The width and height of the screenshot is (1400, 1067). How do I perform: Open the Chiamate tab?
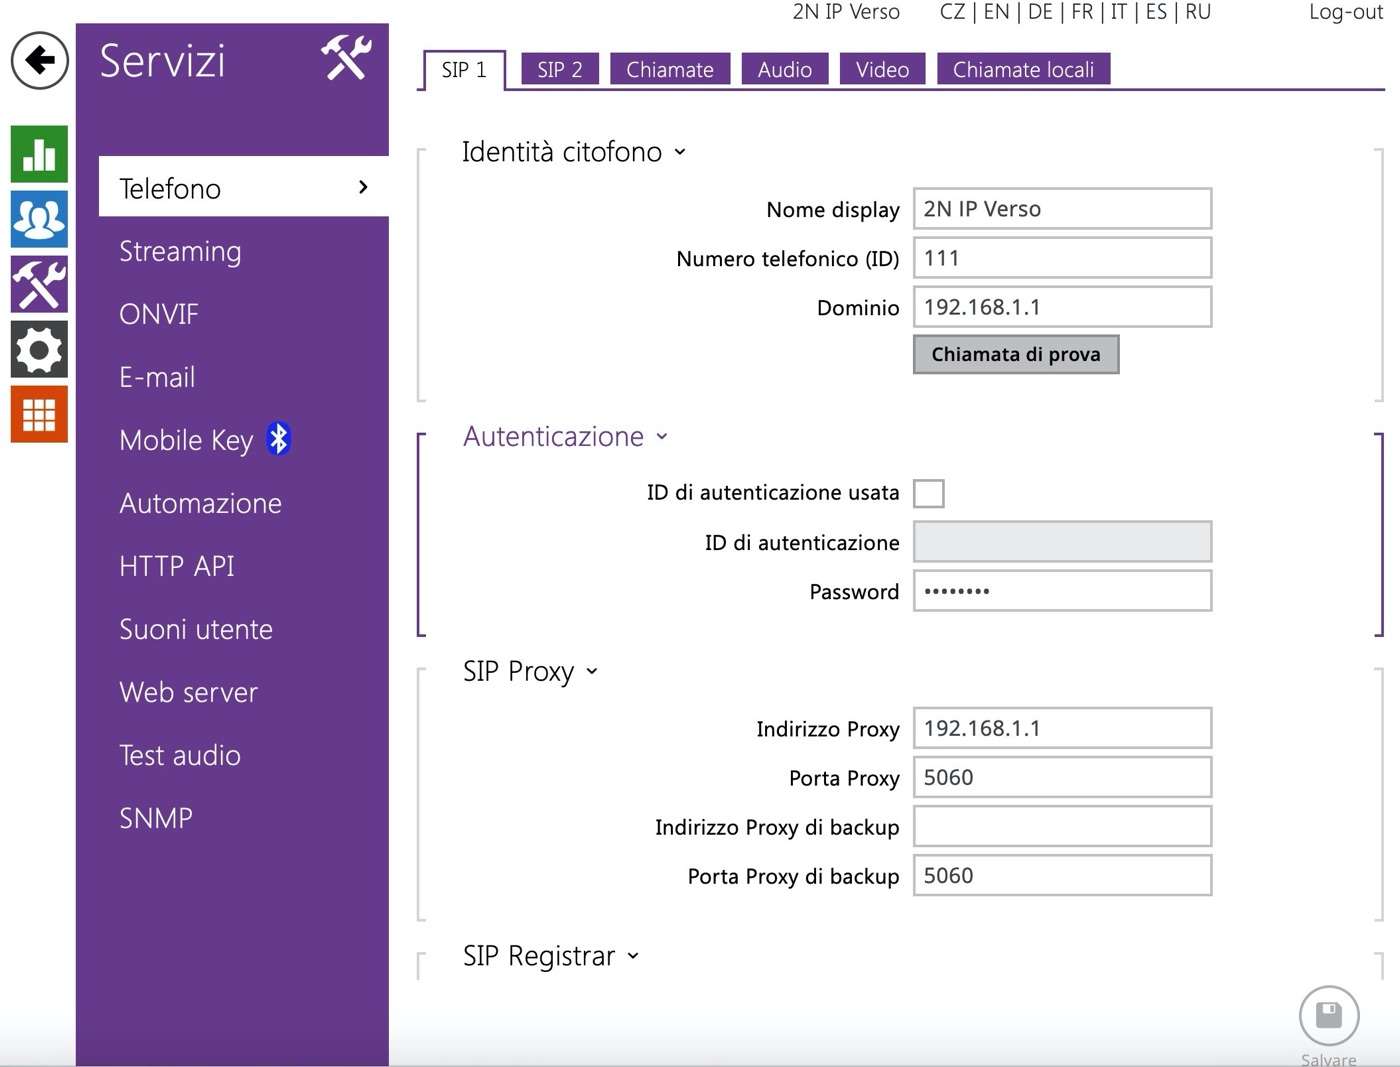click(670, 70)
